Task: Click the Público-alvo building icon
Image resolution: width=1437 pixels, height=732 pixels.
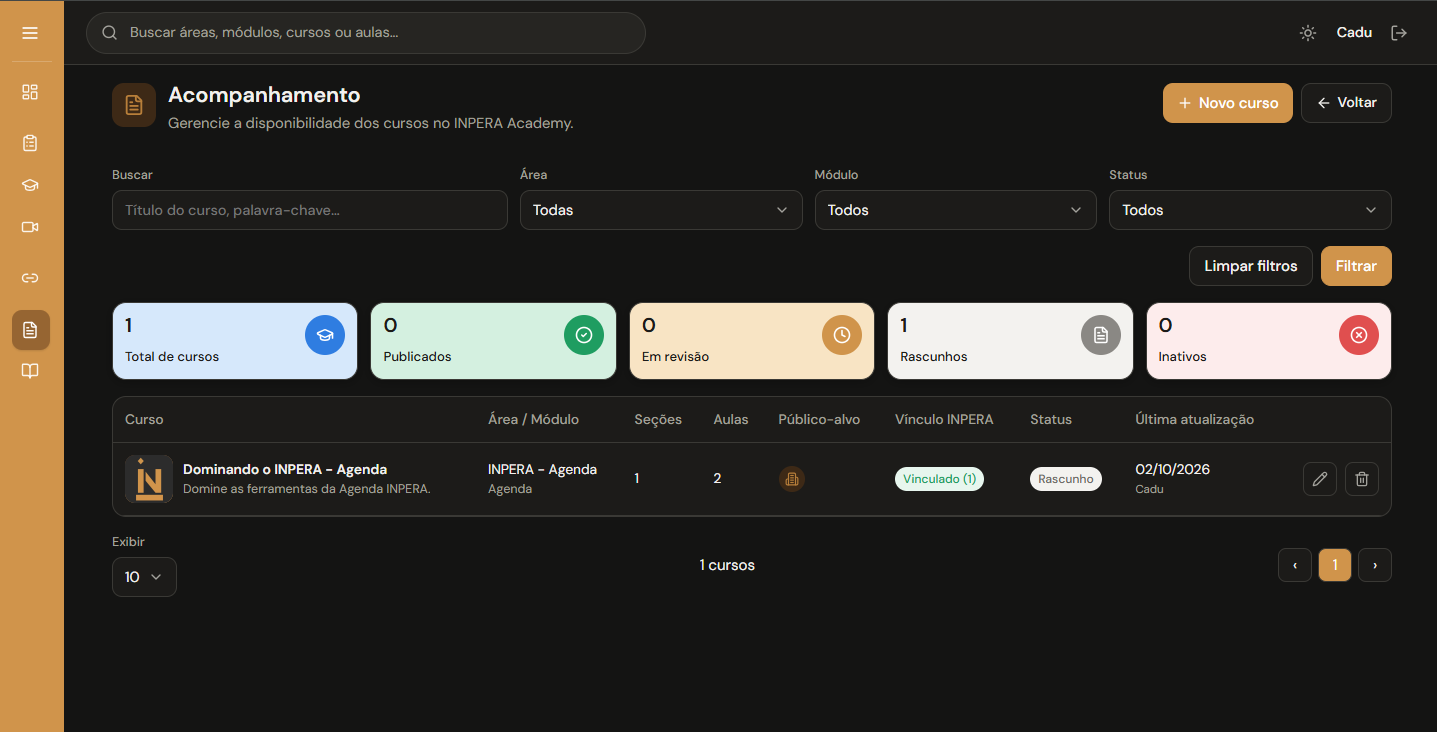Action: pyautogui.click(x=792, y=479)
